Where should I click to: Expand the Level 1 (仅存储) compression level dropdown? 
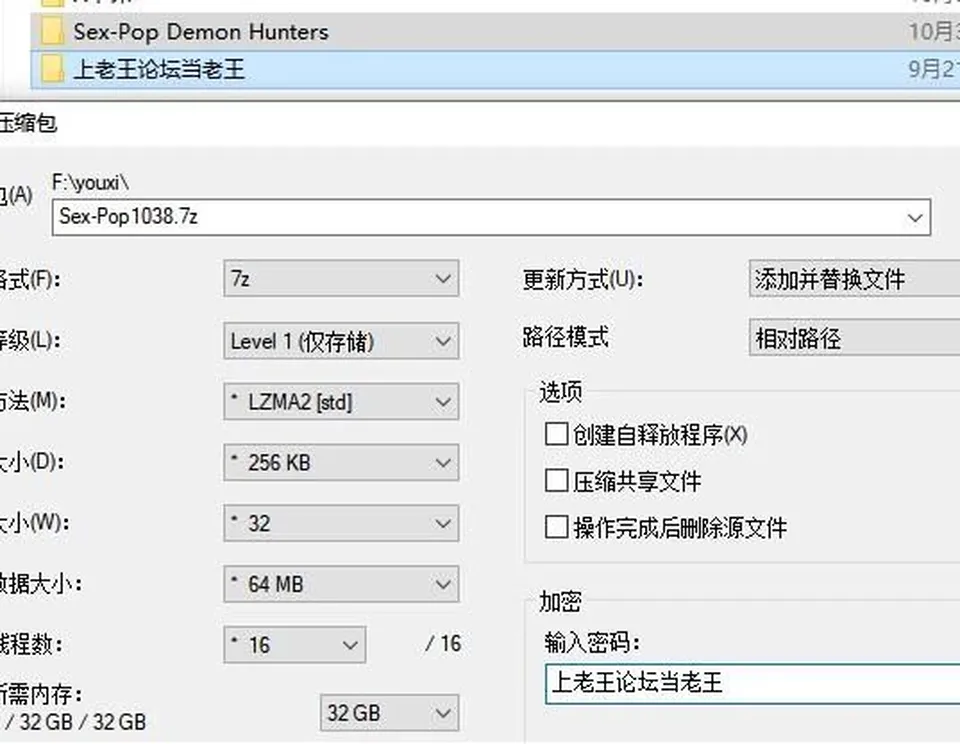(x=341, y=340)
